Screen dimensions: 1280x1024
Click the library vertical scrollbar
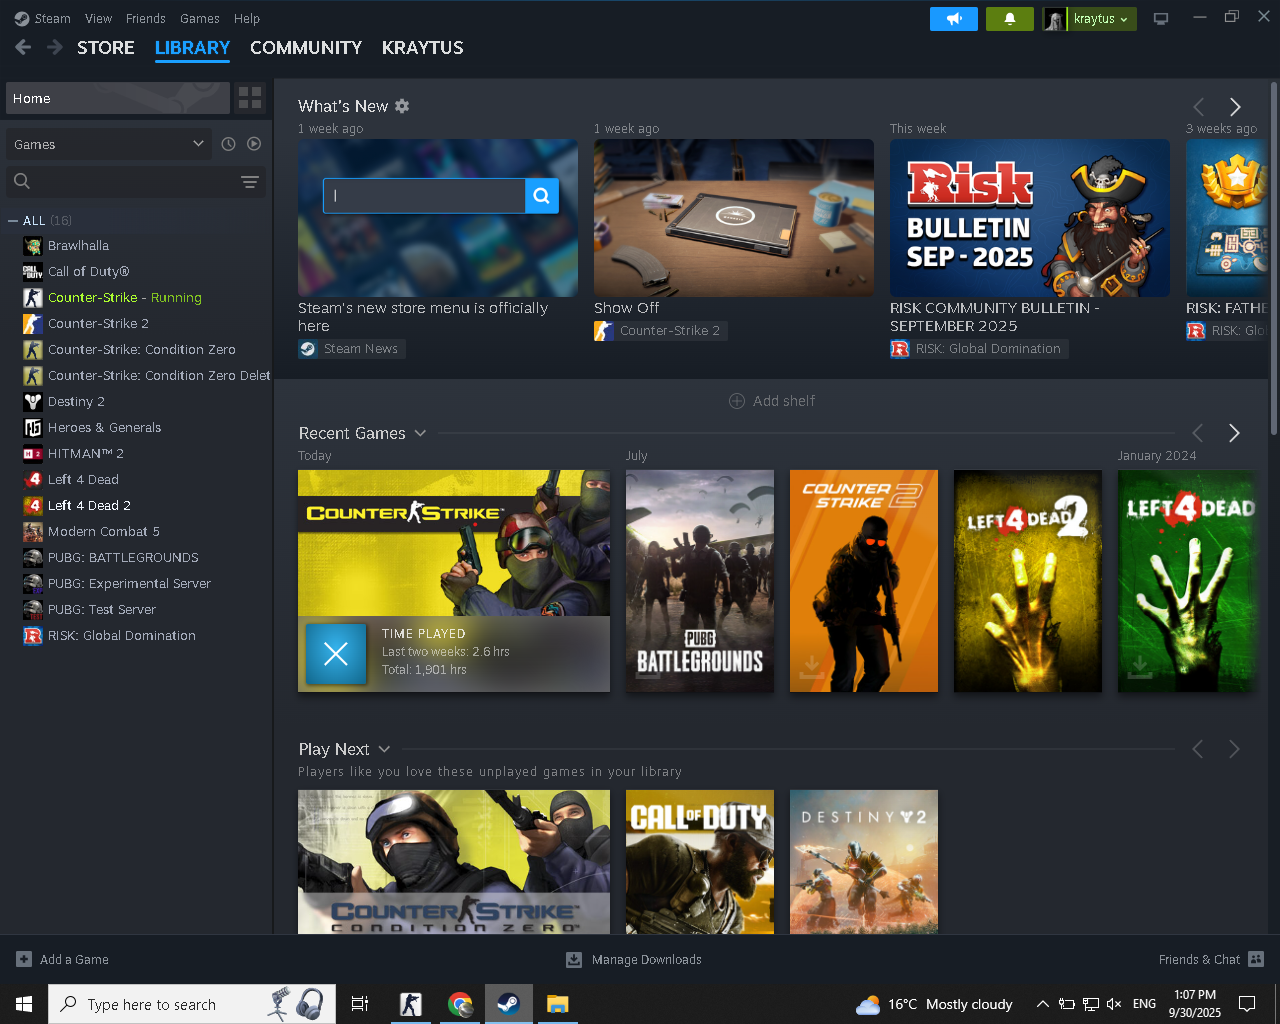pos(1273,260)
